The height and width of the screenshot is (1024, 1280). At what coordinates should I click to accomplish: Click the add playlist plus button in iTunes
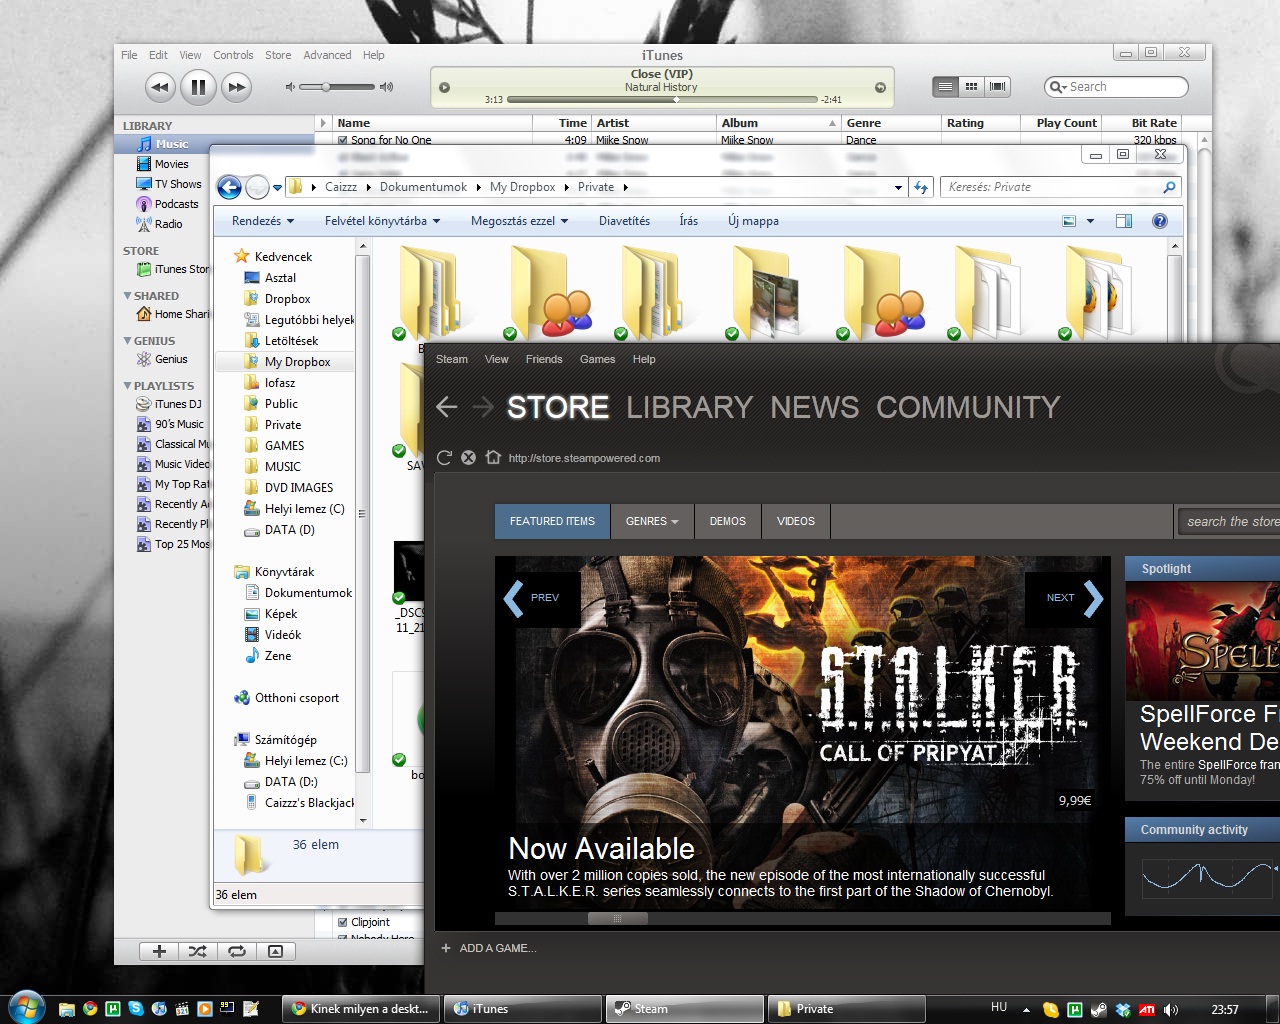159,951
